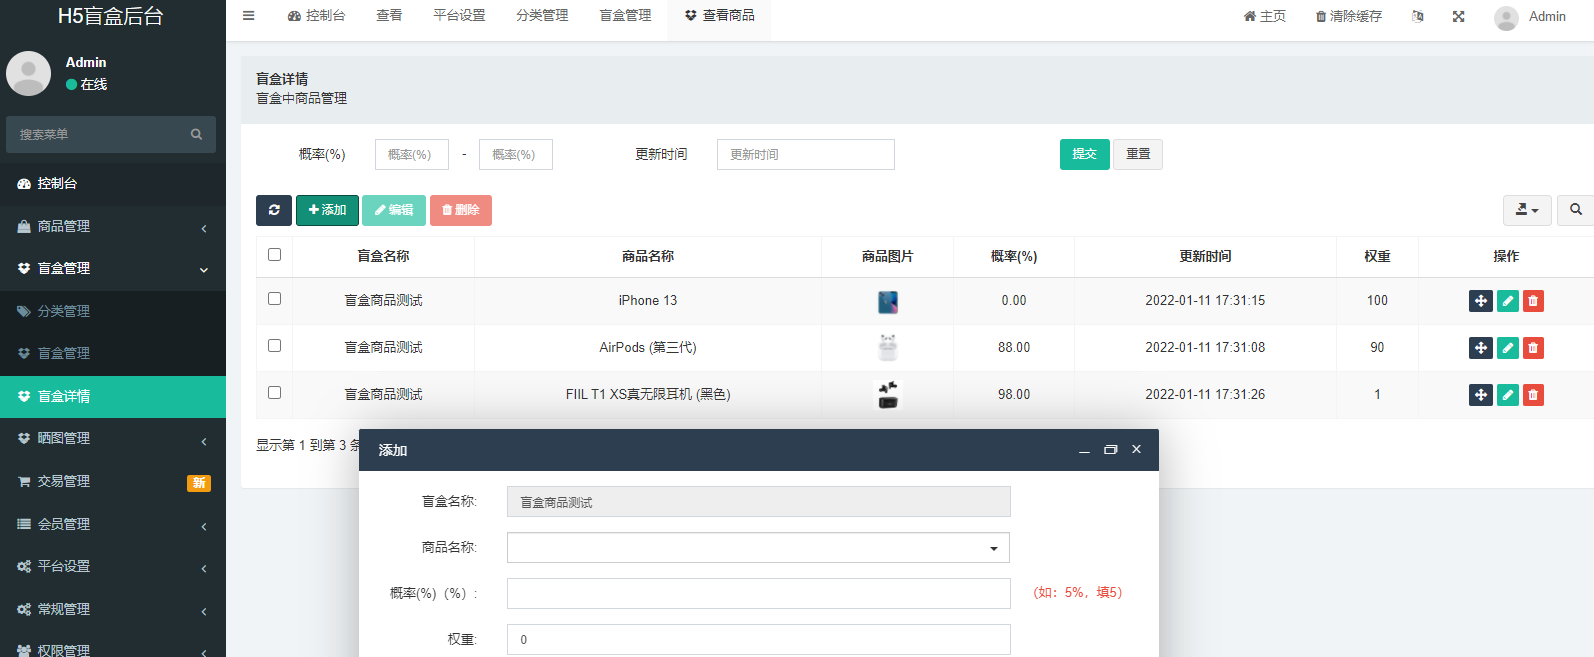The image size is (1594, 657).
Task: Click the language switch icon in header
Action: [x=1417, y=16]
